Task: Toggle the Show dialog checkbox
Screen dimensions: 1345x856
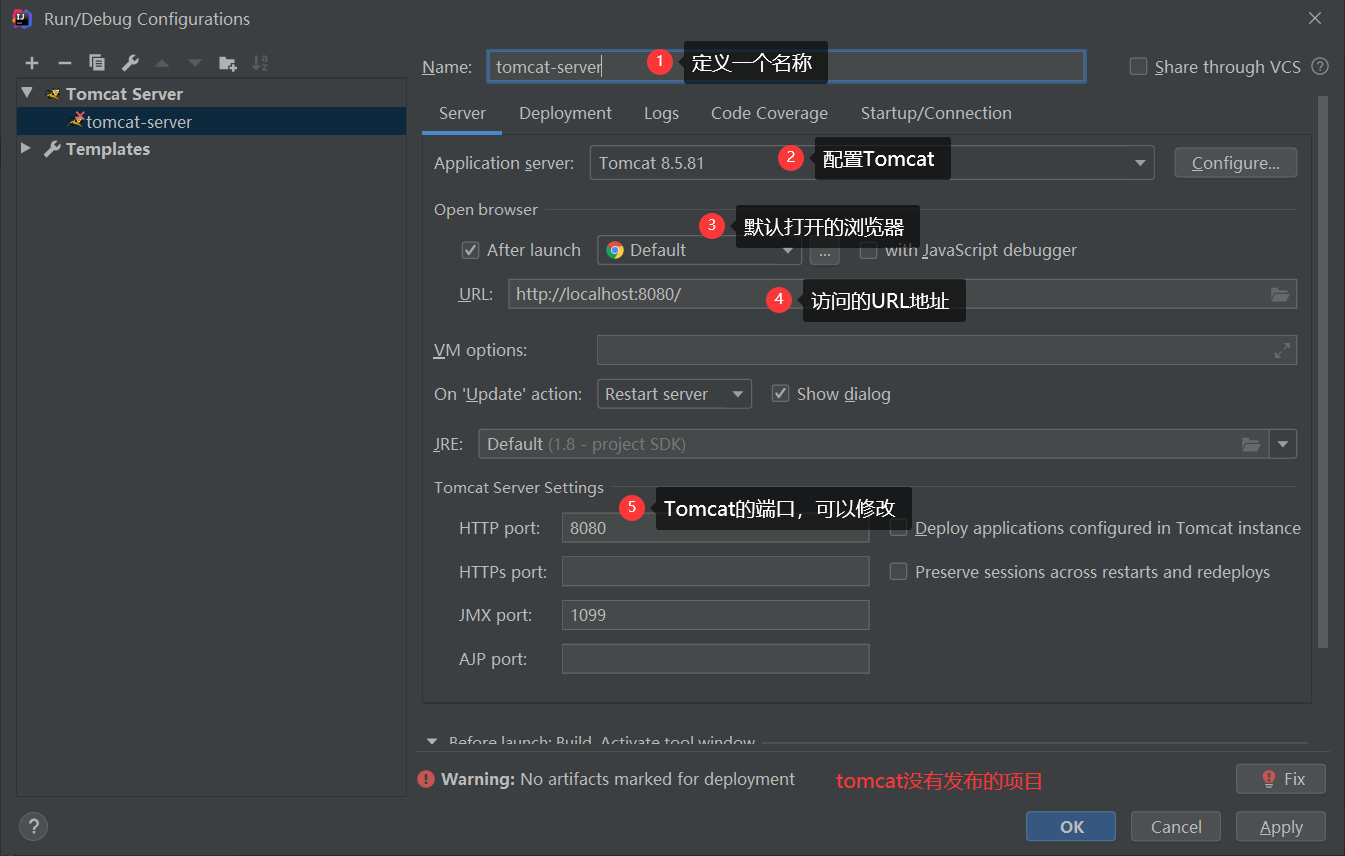Action: tap(780, 394)
